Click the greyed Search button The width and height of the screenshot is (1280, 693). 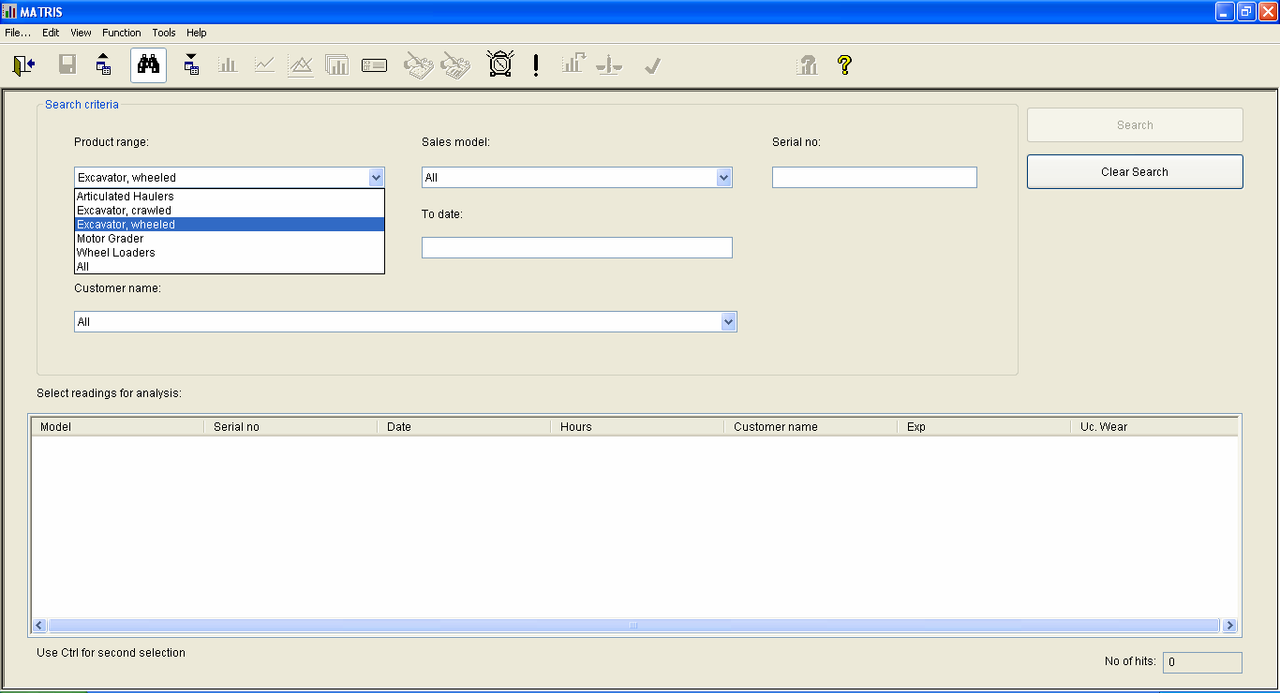point(1135,125)
